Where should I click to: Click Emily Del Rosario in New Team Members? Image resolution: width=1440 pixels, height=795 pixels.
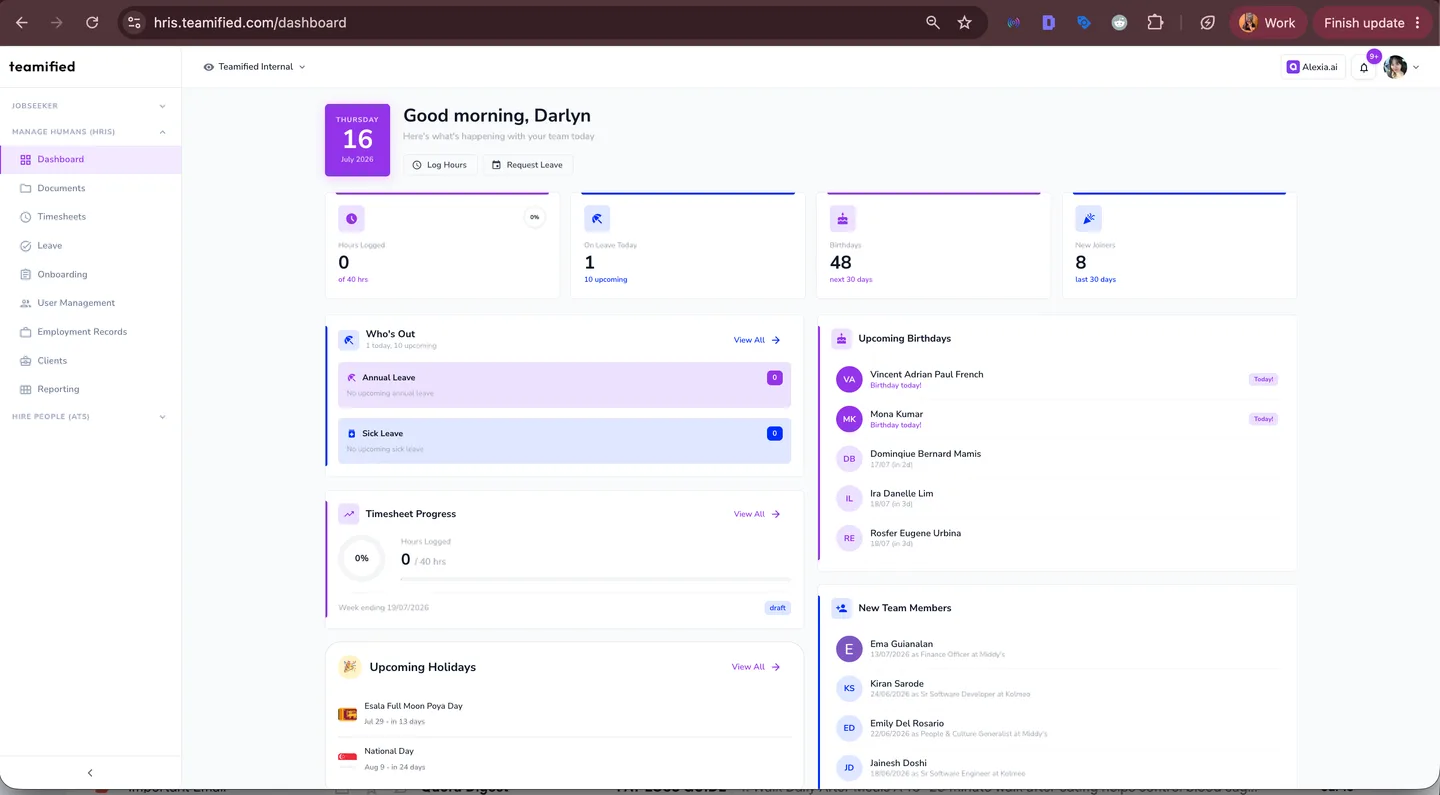(1057, 728)
